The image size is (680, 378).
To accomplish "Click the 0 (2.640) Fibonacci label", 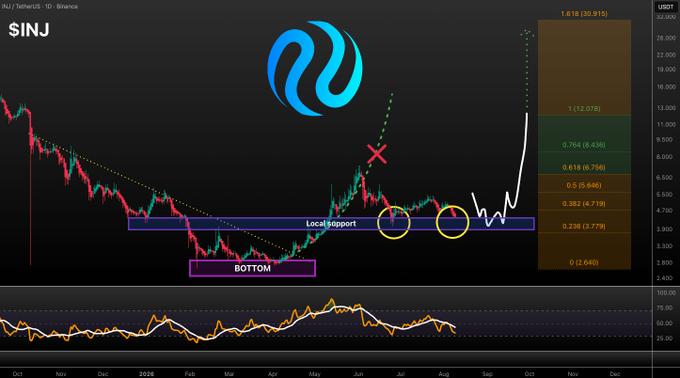I will click(584, 263).
